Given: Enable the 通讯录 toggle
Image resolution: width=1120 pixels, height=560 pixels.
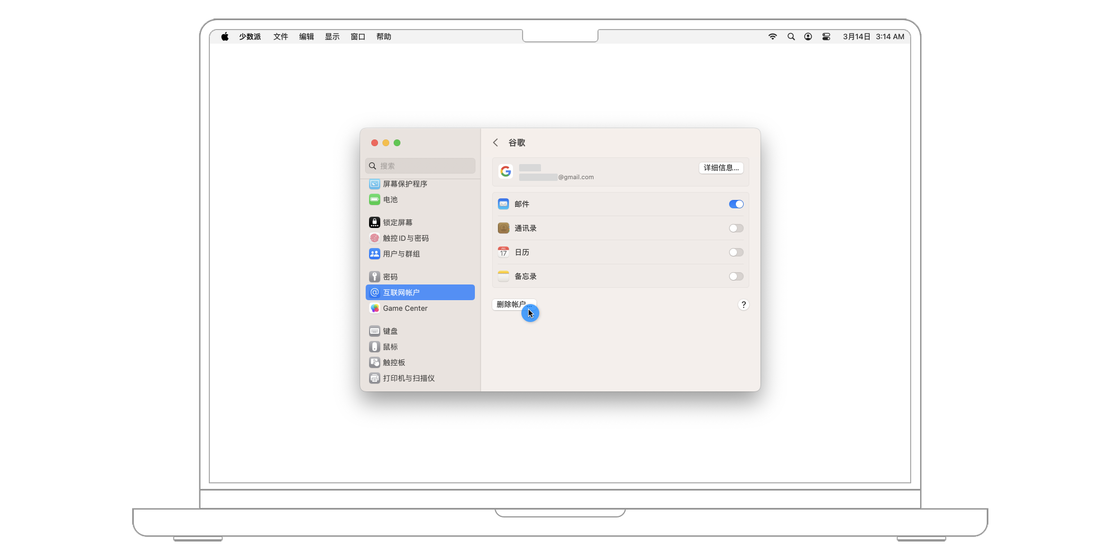Looking at the screenshot, I should pos(736,228).
